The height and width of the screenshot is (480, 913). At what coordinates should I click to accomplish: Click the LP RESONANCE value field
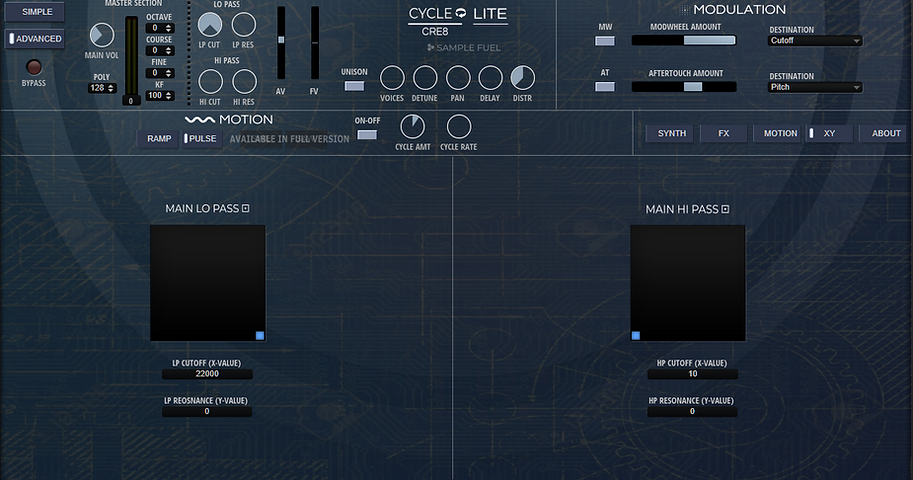pyautogui.click(x=207, y=411)
